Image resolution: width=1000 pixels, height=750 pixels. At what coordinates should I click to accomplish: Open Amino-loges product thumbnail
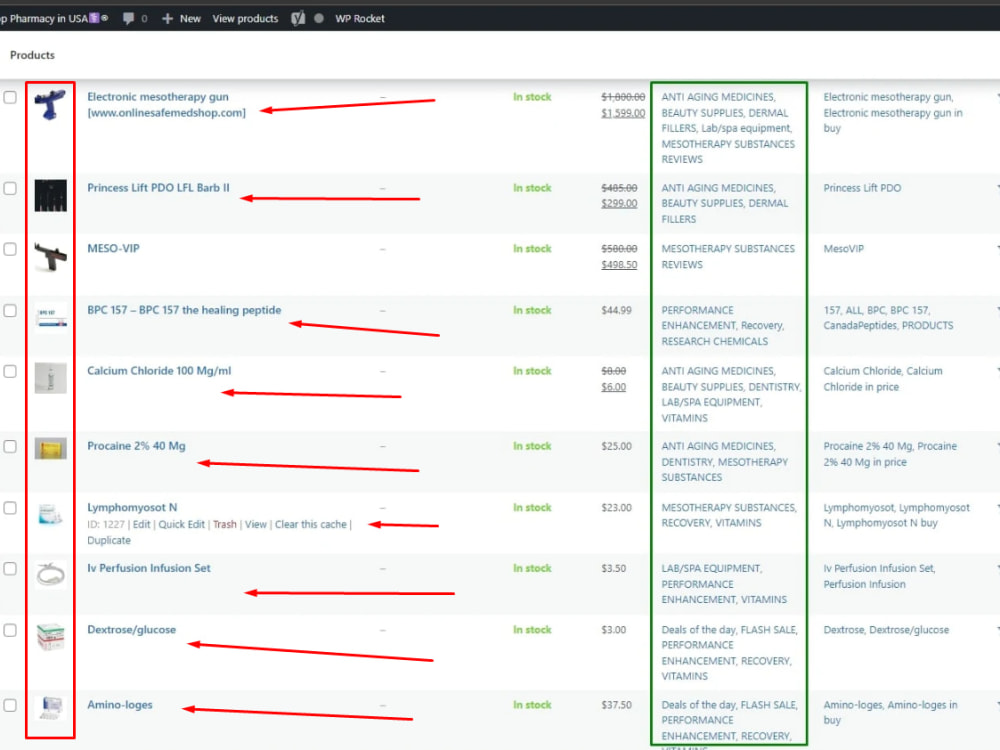(x=50, y=709)
